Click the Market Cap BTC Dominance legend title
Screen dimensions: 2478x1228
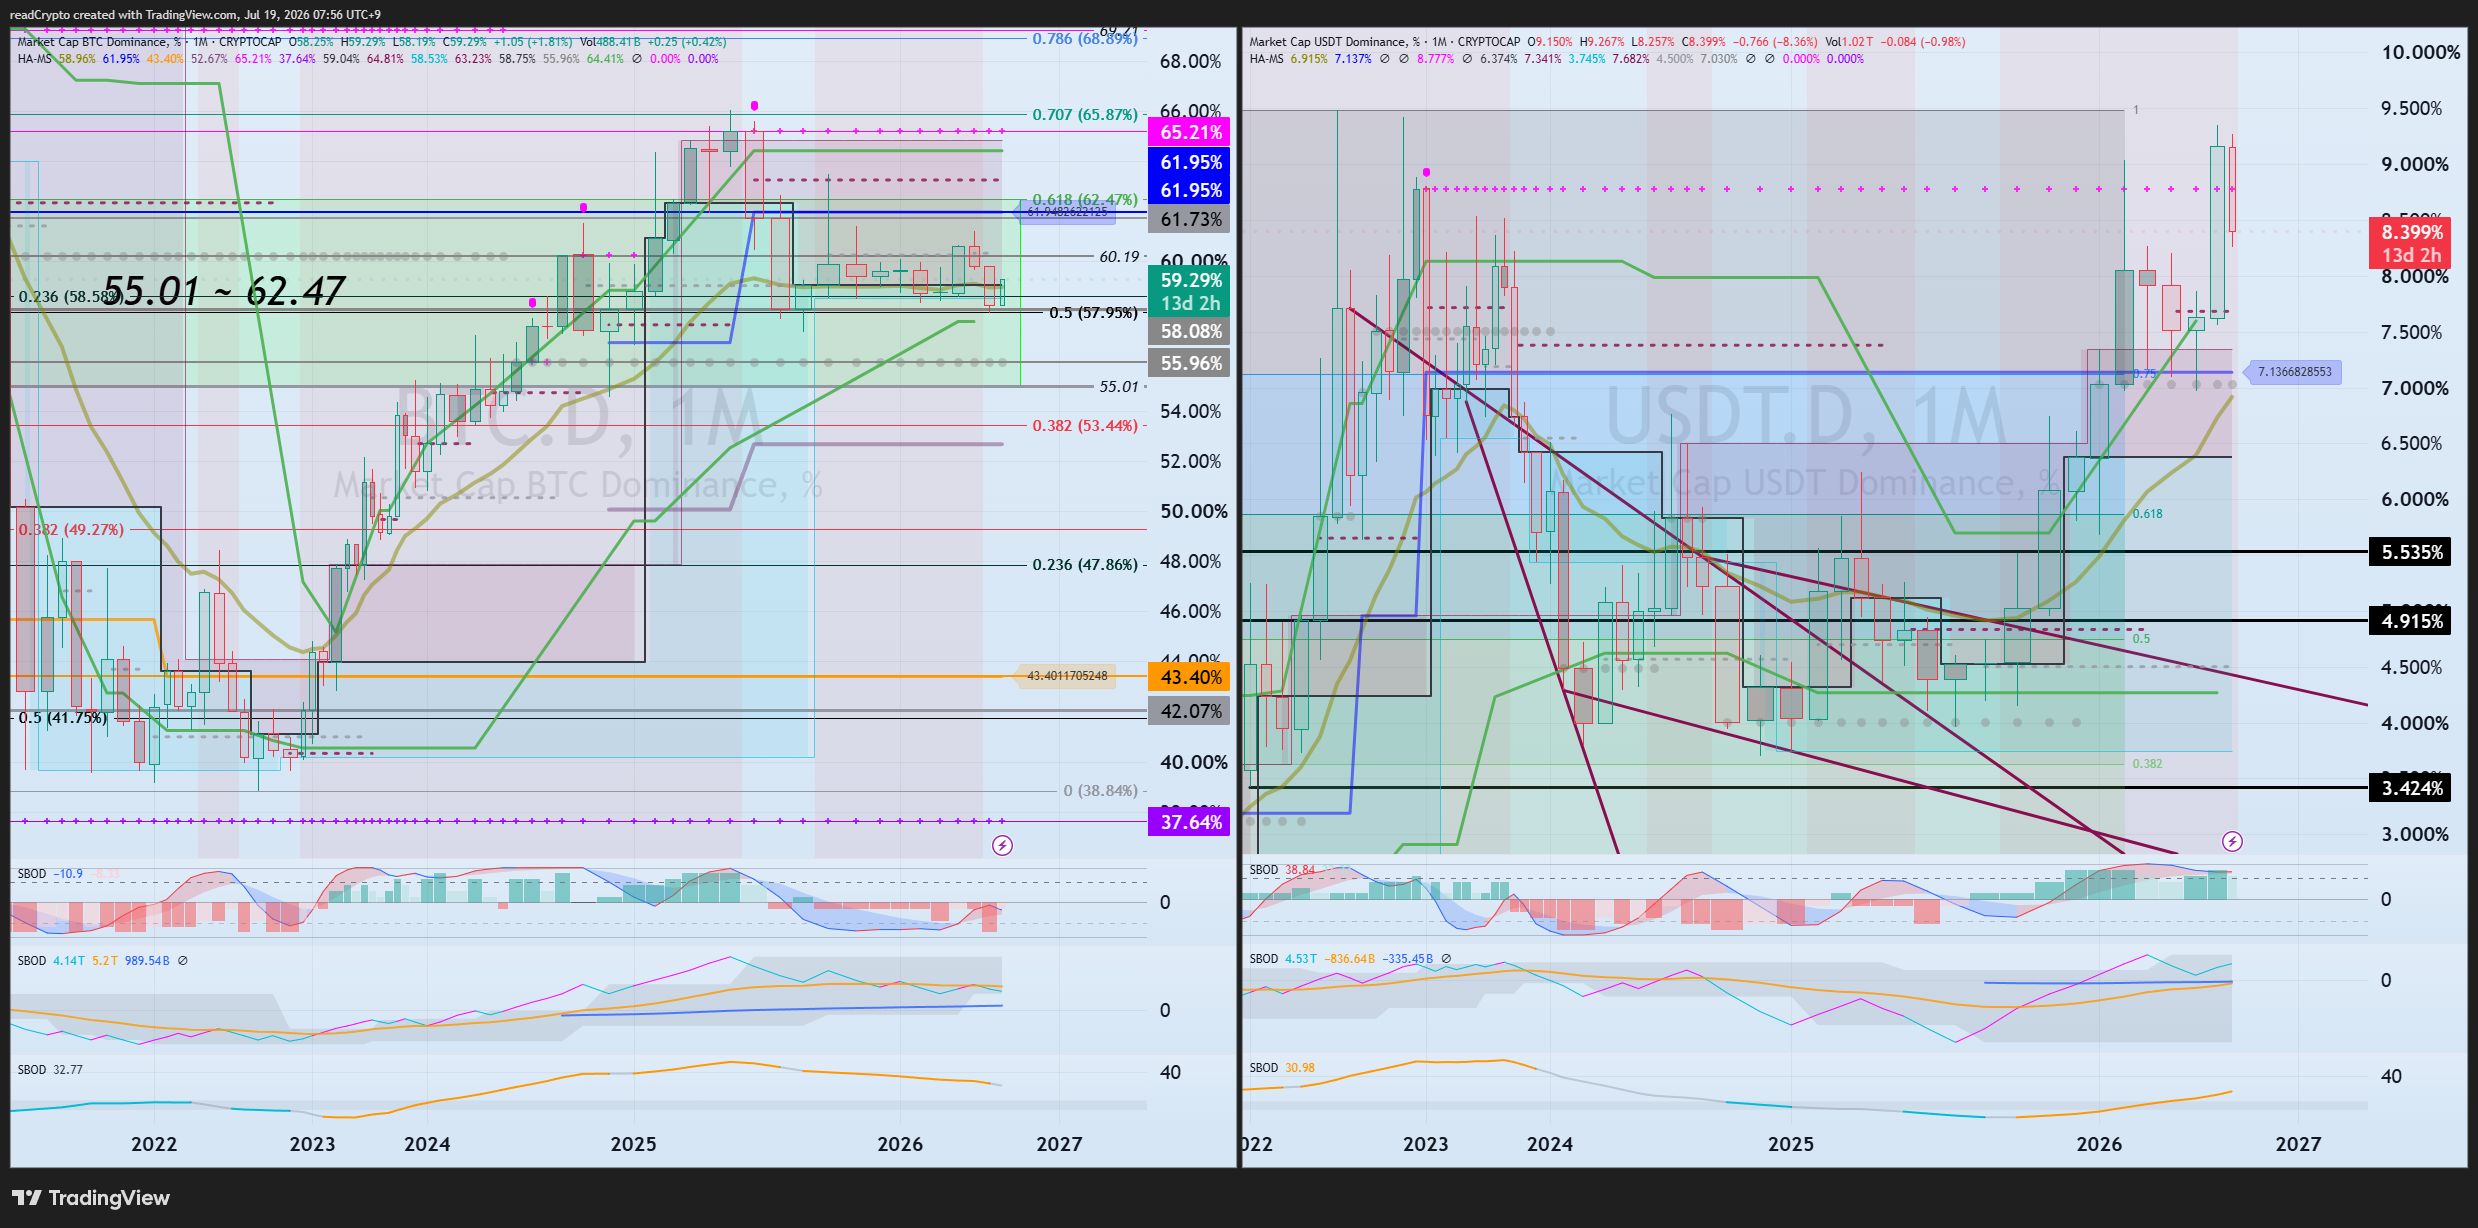tap(99, 42)
